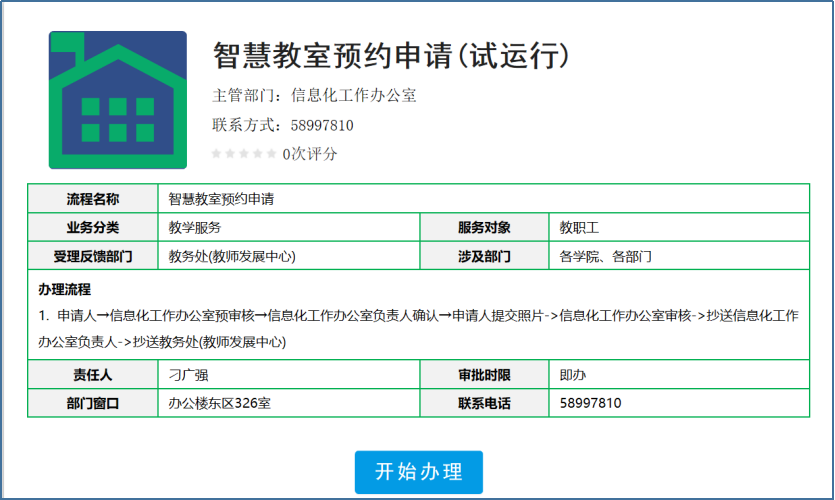Give five stars using the last star
Viewport: 835px width, 500px height.
click(x=271, y=154)
